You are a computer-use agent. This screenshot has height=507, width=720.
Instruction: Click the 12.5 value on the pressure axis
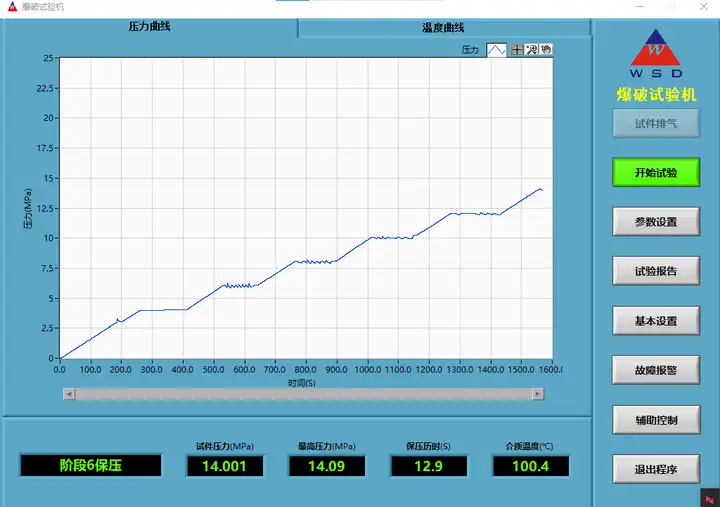[x=45, y=208]
